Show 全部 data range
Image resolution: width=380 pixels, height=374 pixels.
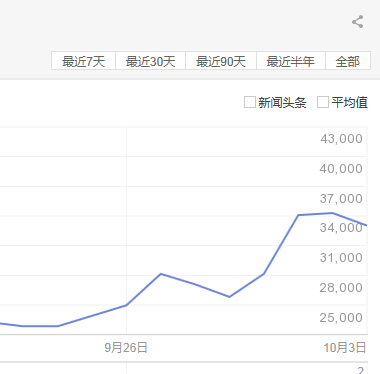(x=348, y=61)
